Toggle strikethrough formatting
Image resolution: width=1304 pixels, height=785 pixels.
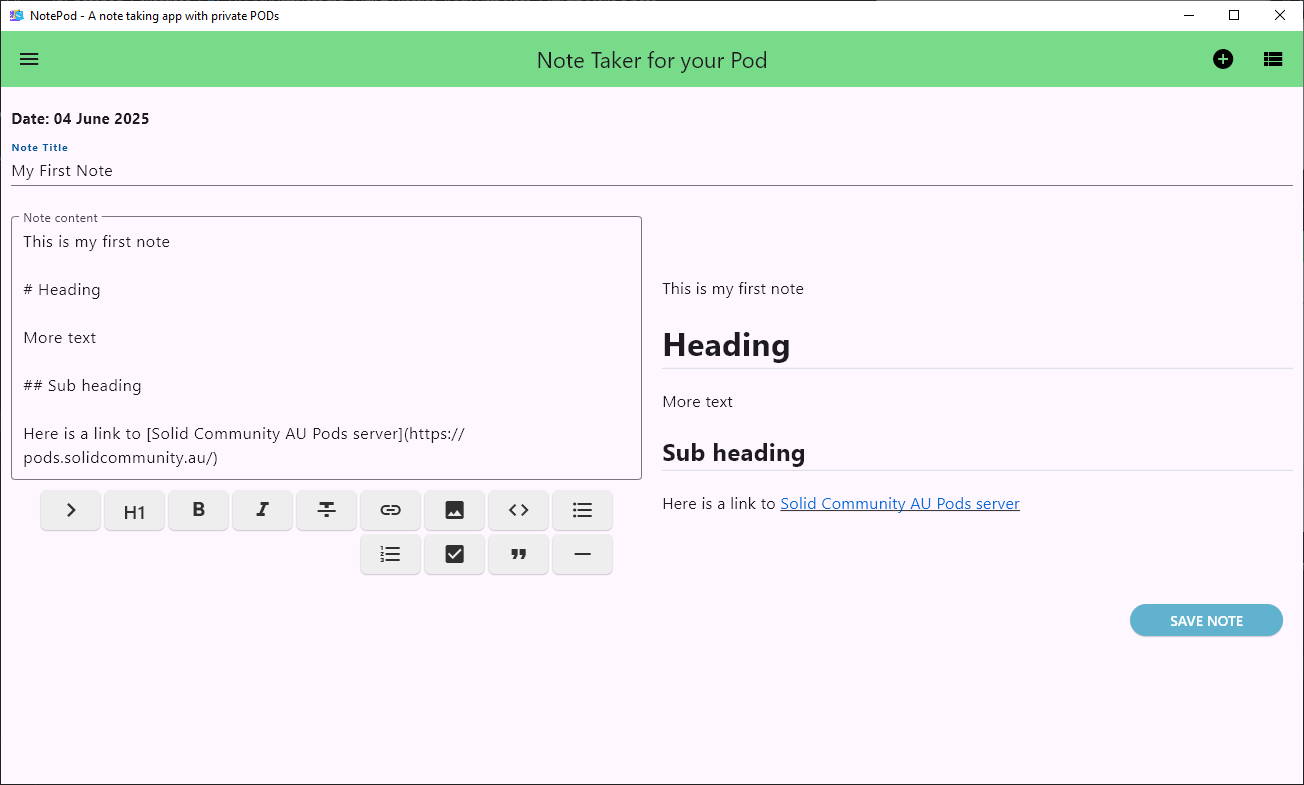point(327,510)
